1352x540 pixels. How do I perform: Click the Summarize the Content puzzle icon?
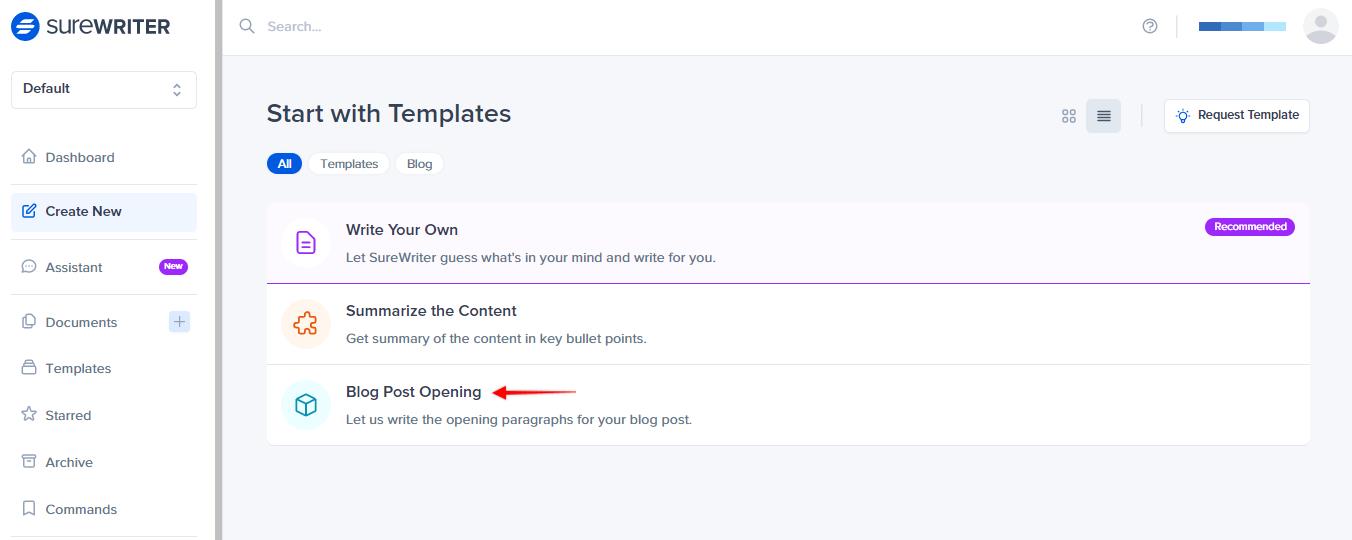[306, 324]
